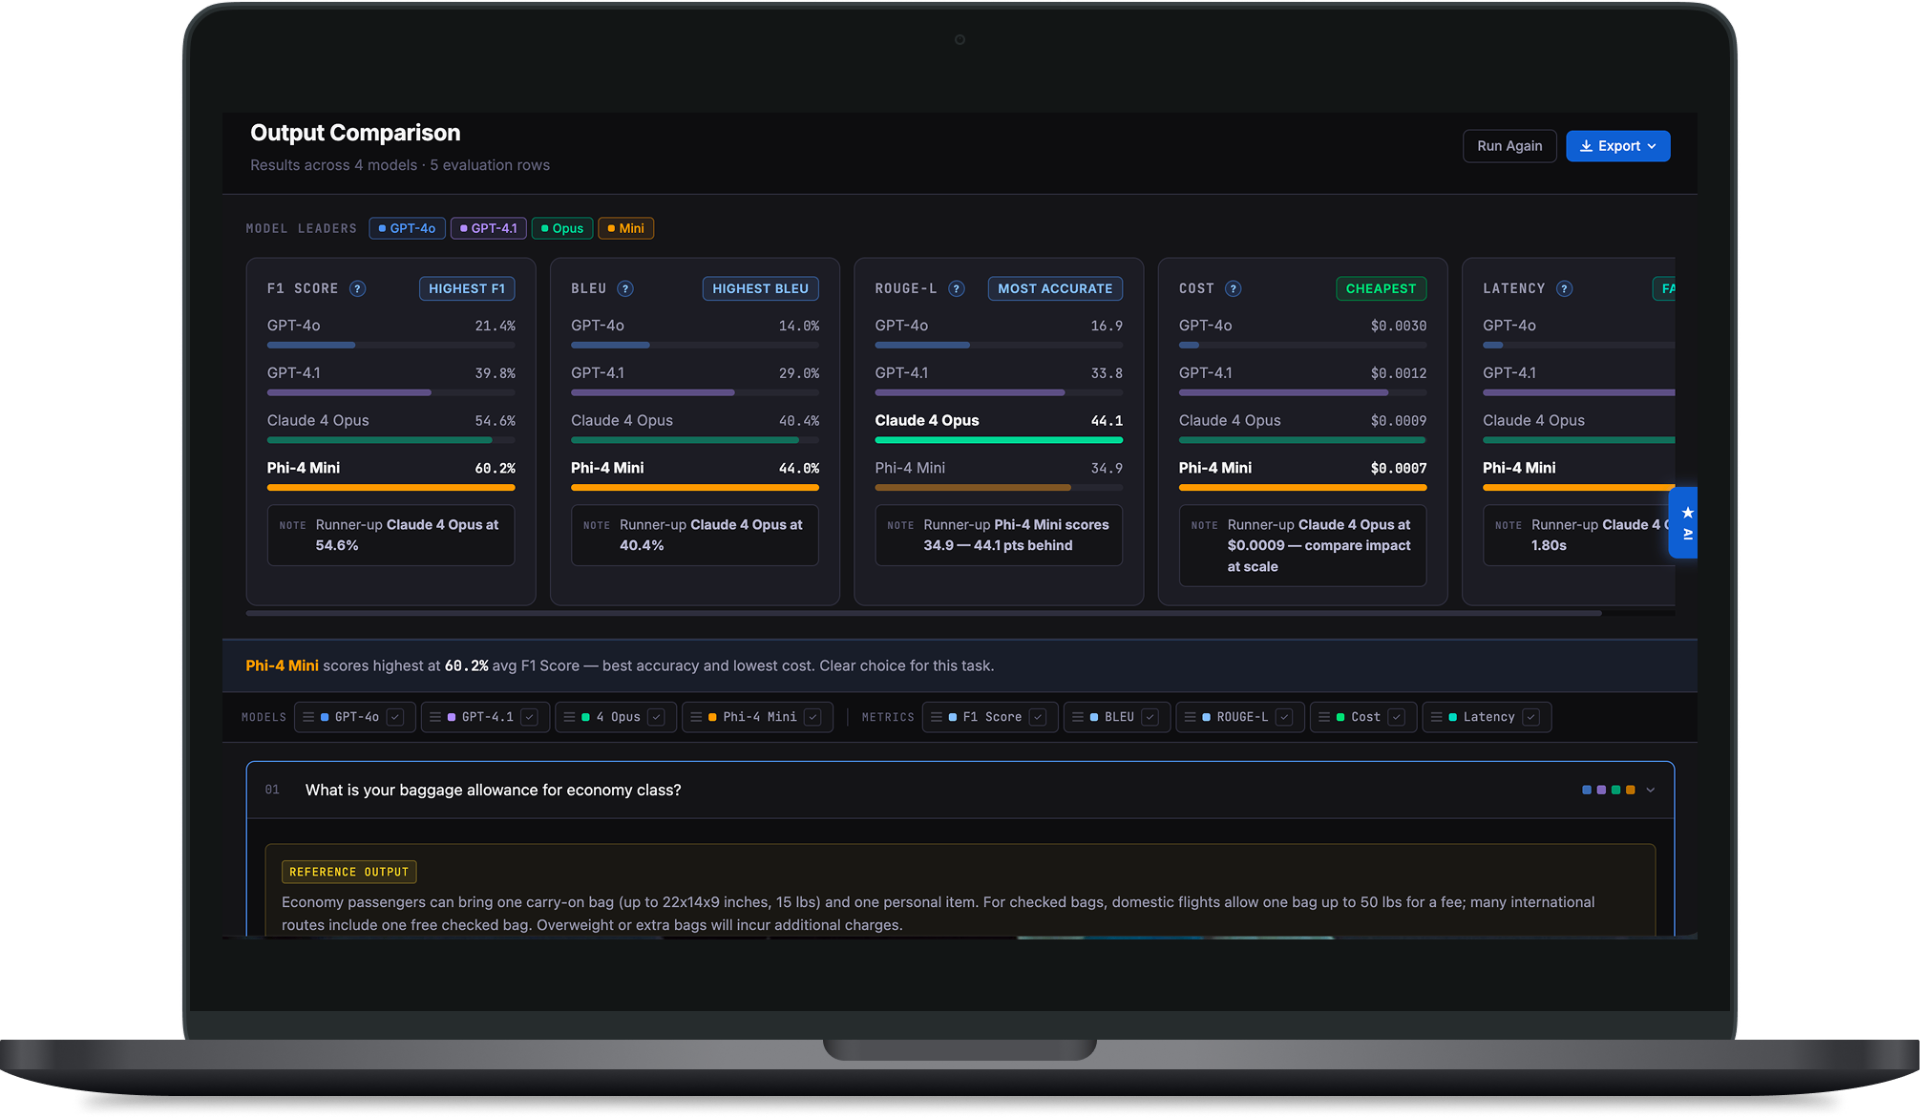Click the Cost help question icon
Image resolution: width=1920 pixels, height=1118 pixels.
pyautogui.click(x=1233, y=289)
